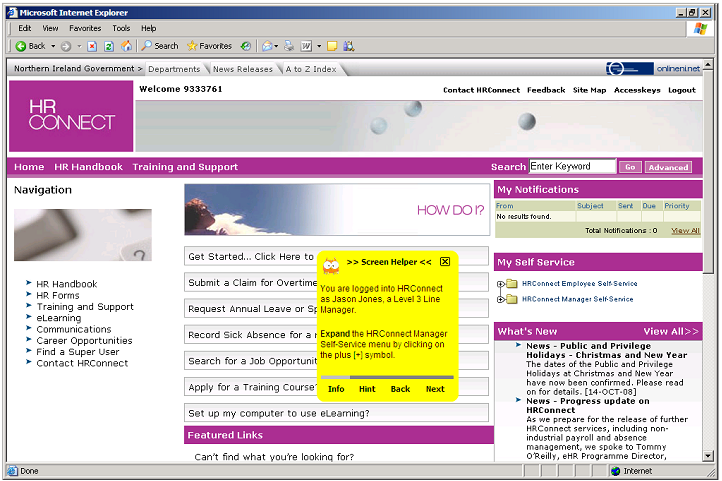
Task: Click the Stop icon in browser toolbar
Action: 92,46
